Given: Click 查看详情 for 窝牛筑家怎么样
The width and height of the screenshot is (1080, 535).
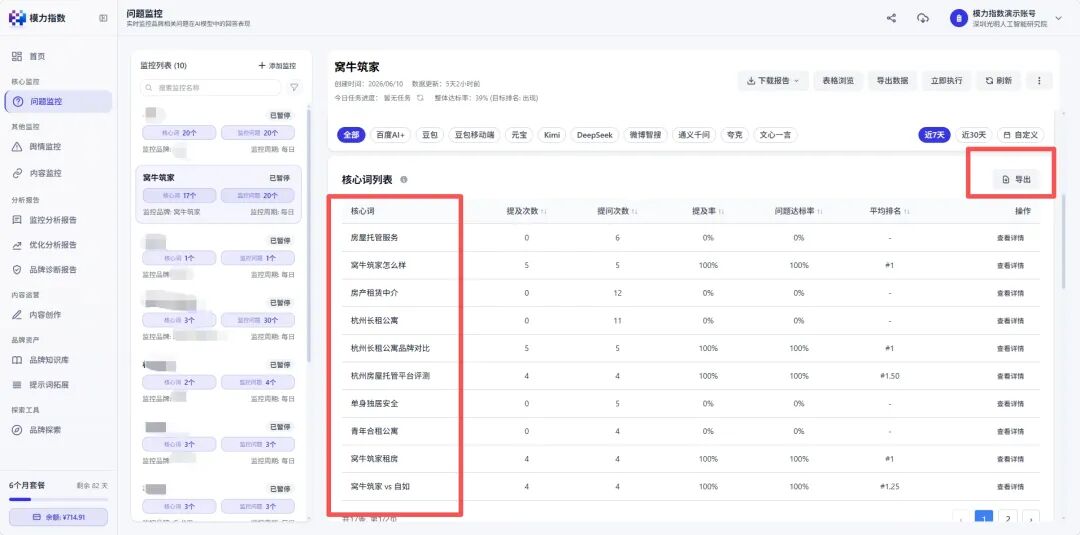Looking at the screenshot, I should [x=1010, y=266].
